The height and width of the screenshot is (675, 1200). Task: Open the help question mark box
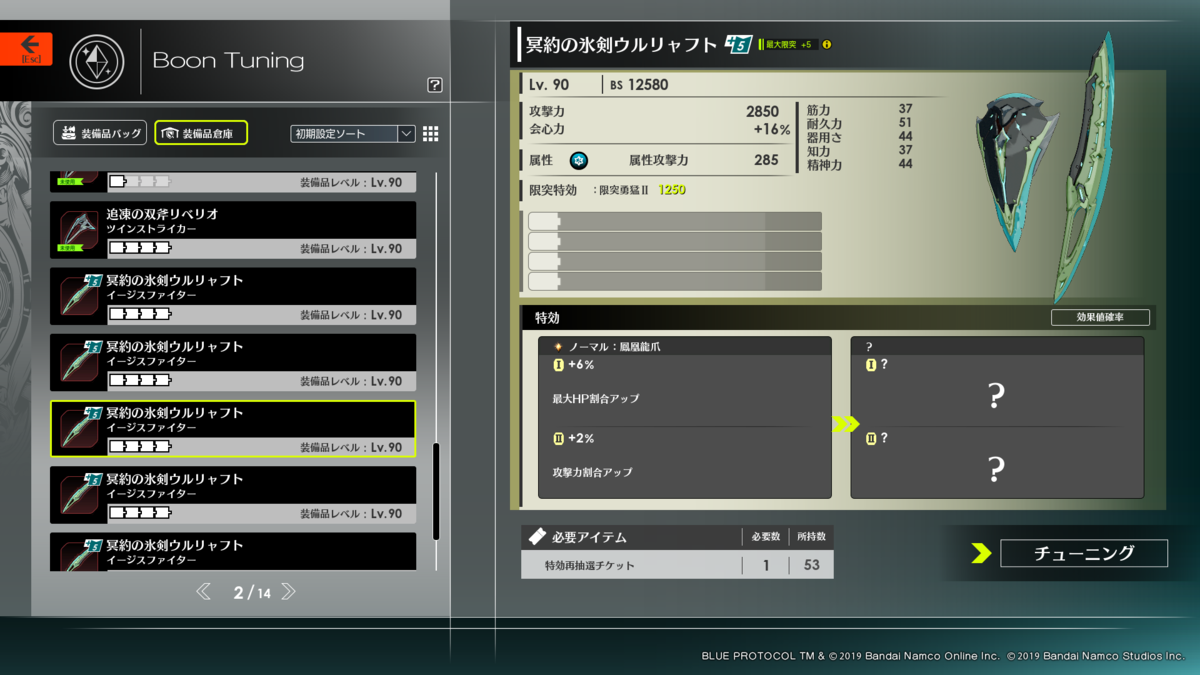(x=434, y=86)
